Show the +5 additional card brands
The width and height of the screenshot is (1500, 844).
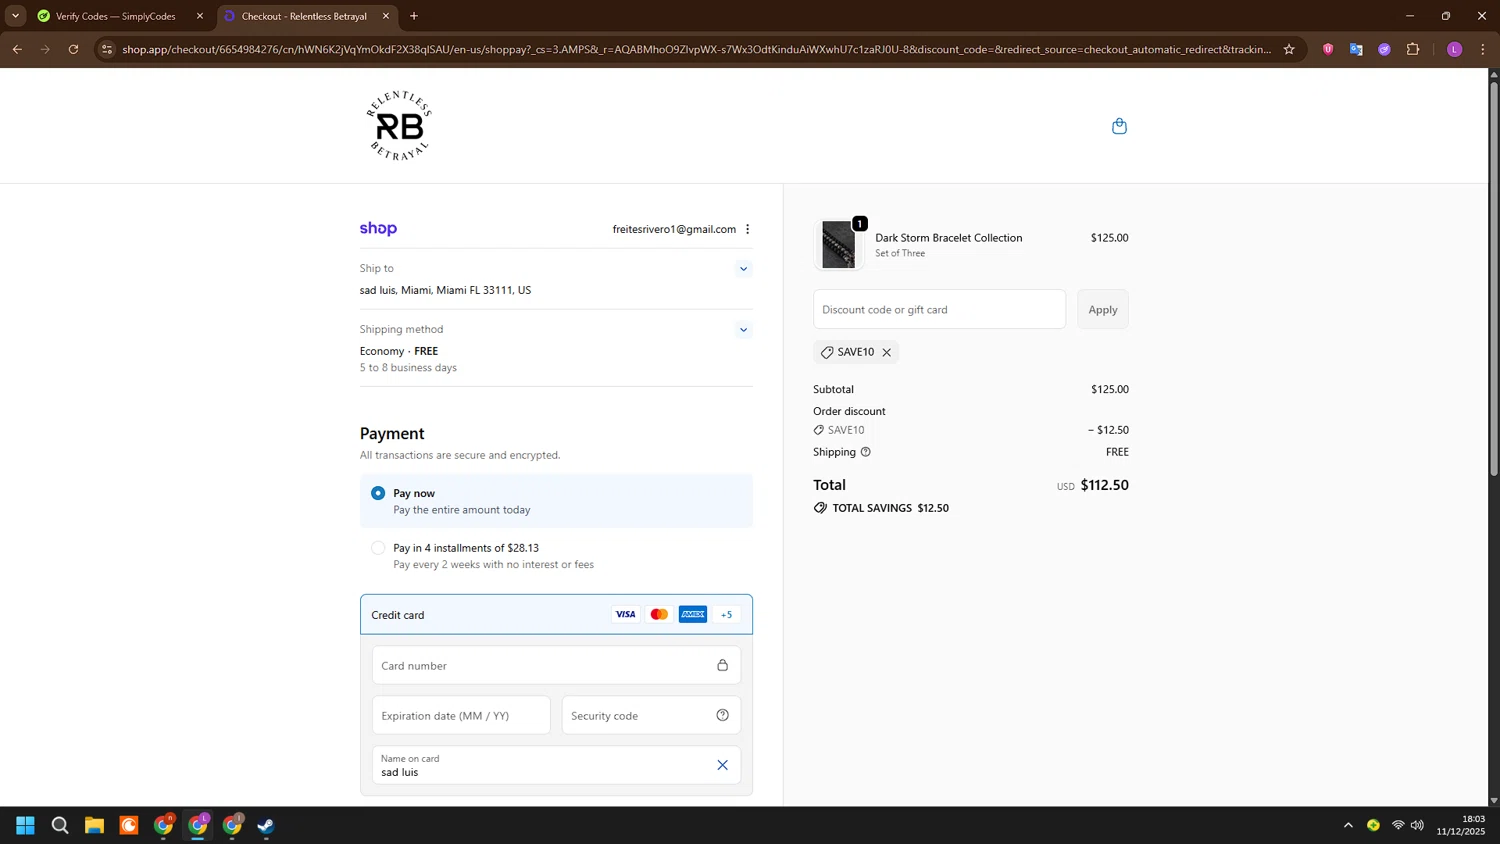(727, 614)
